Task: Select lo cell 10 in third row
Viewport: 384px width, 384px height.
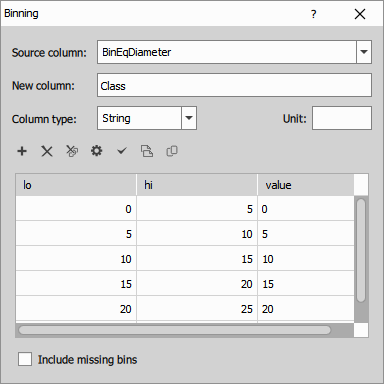Action: click(76, 259)
